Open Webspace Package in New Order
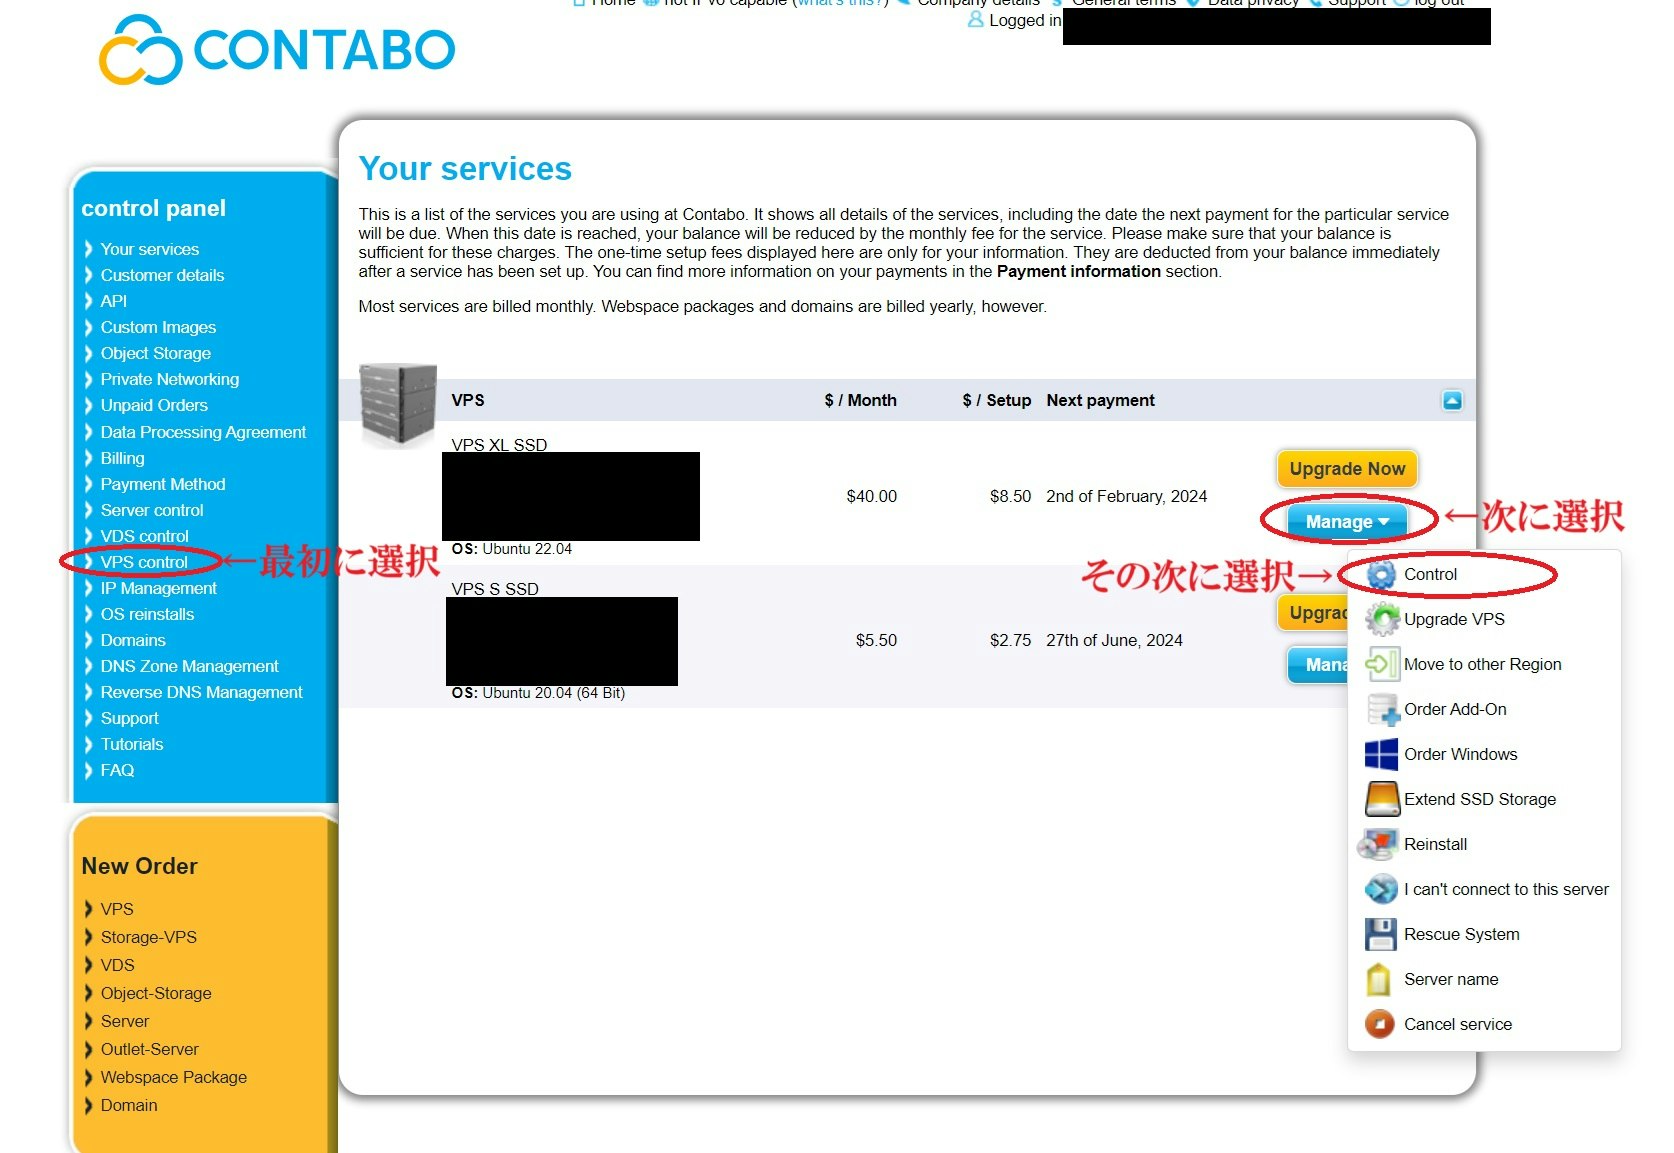Viewport: 1674px width, 1153px height. coord(173,1077)
